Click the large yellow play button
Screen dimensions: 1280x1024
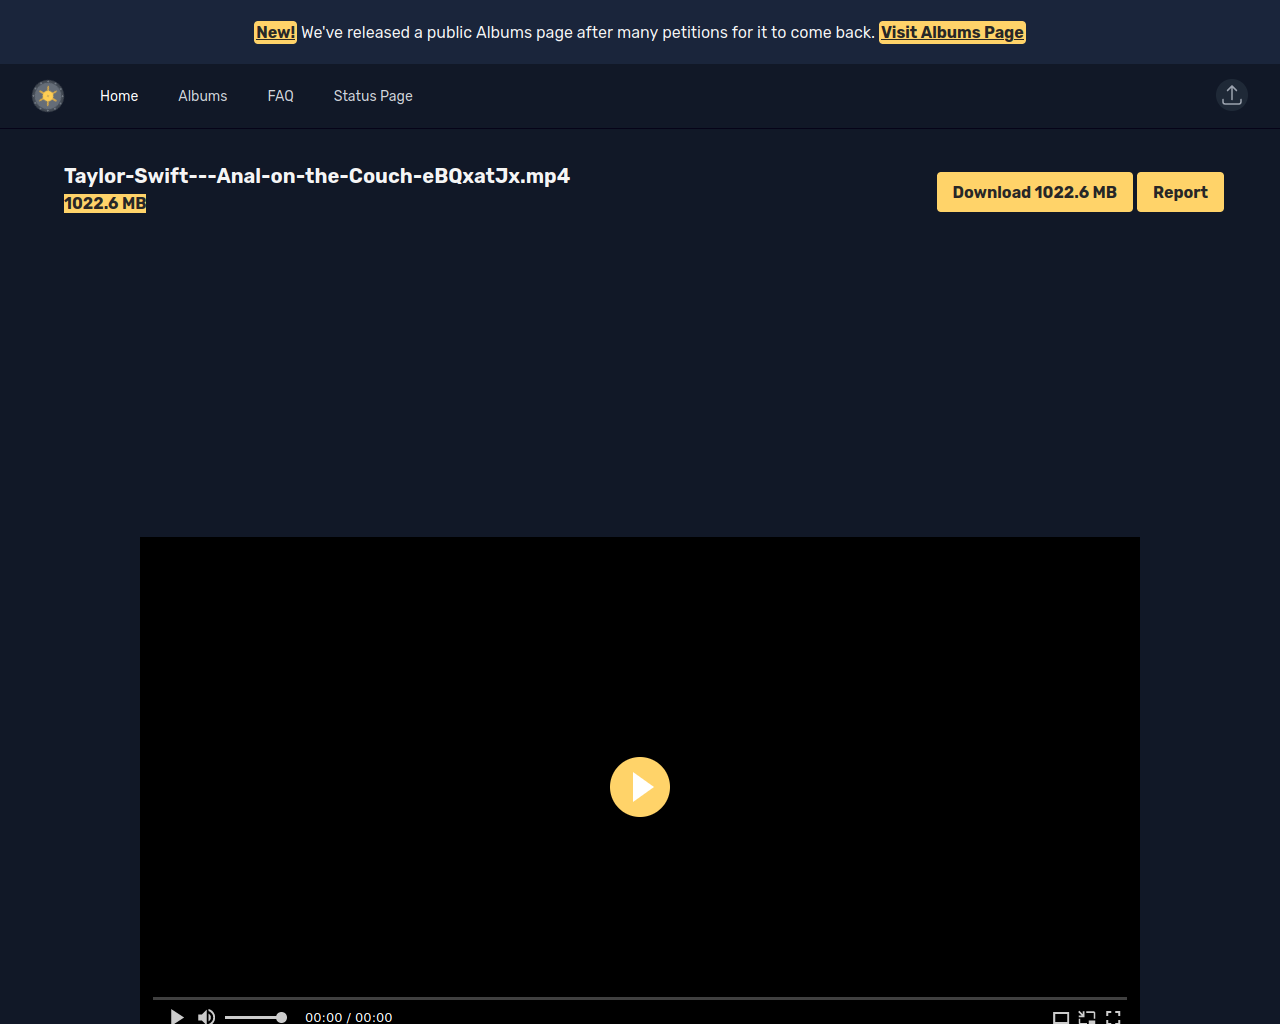click(640, 787)
